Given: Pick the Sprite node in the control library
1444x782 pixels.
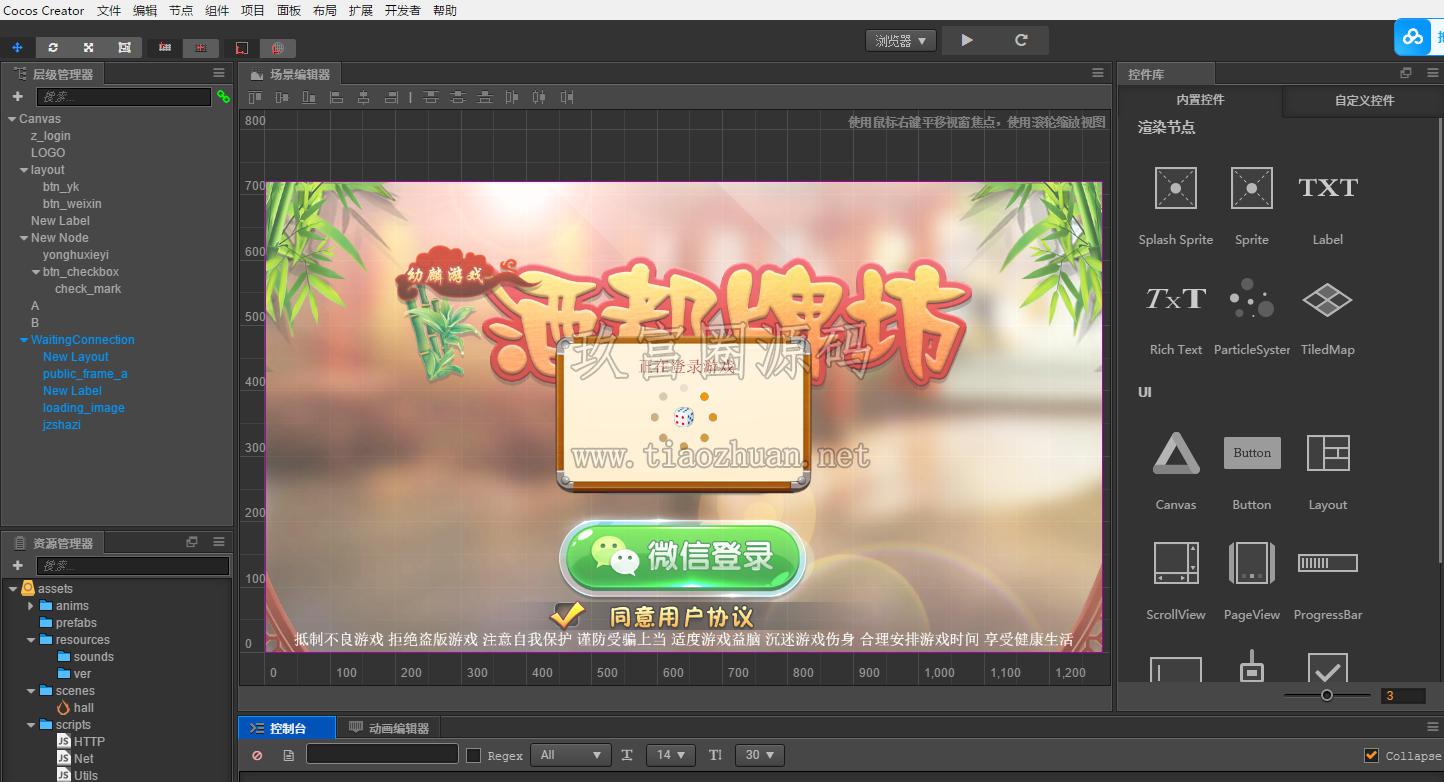Looking at the screenshot, I should [x=1252, y=188].
